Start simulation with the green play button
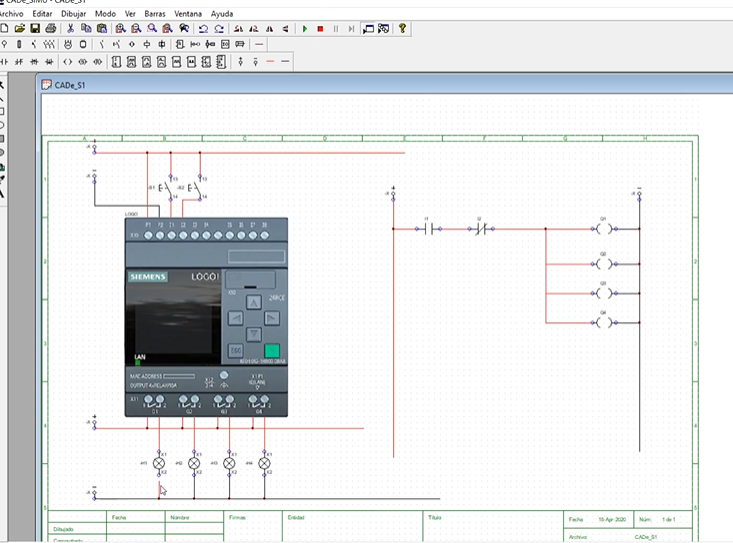The width and height of the screenshot is (733, 543). [305, 29]
